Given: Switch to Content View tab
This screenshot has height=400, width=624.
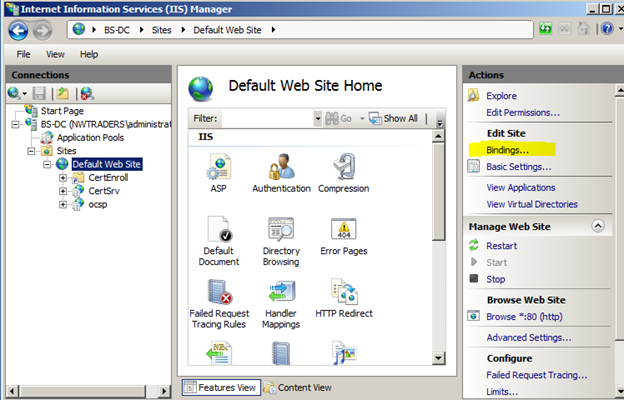Looking at the screenshot, I should click(x=297, y=387).
